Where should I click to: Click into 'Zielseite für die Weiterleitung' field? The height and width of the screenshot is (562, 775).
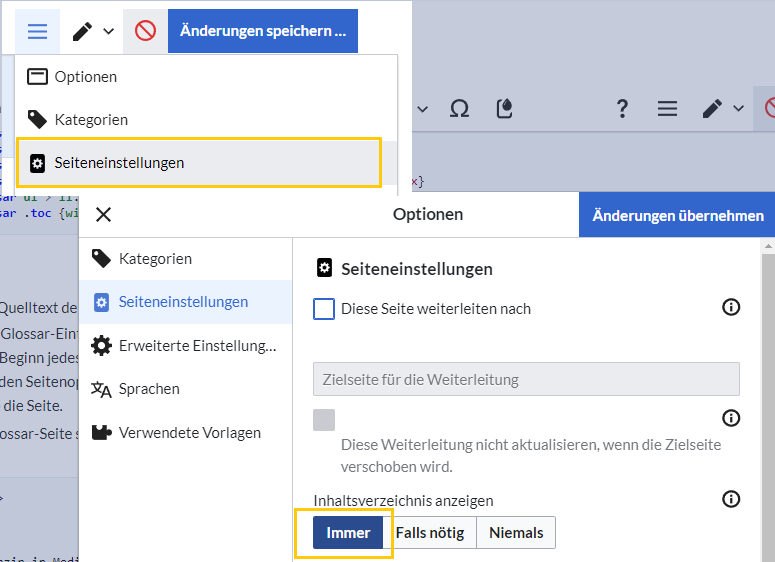click(526, 379)
